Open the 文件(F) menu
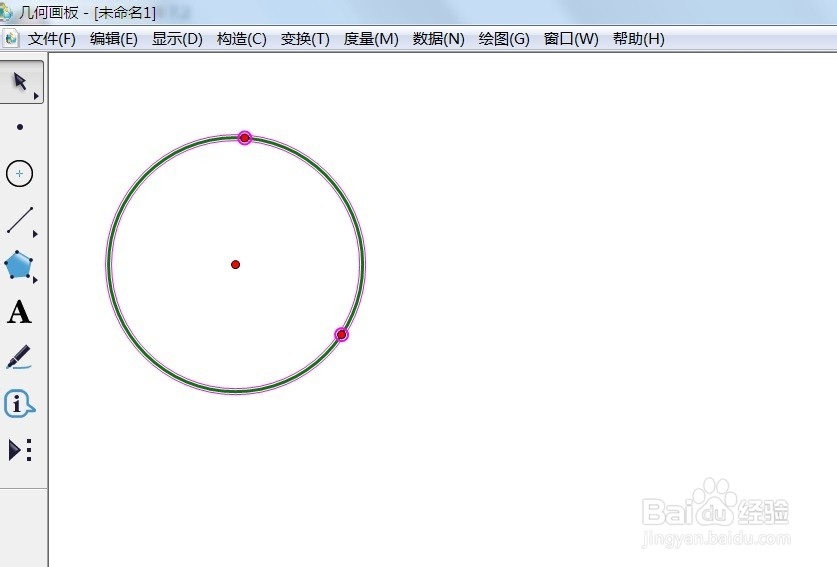The width and height of the screenshot is (837, 567). 52,39
